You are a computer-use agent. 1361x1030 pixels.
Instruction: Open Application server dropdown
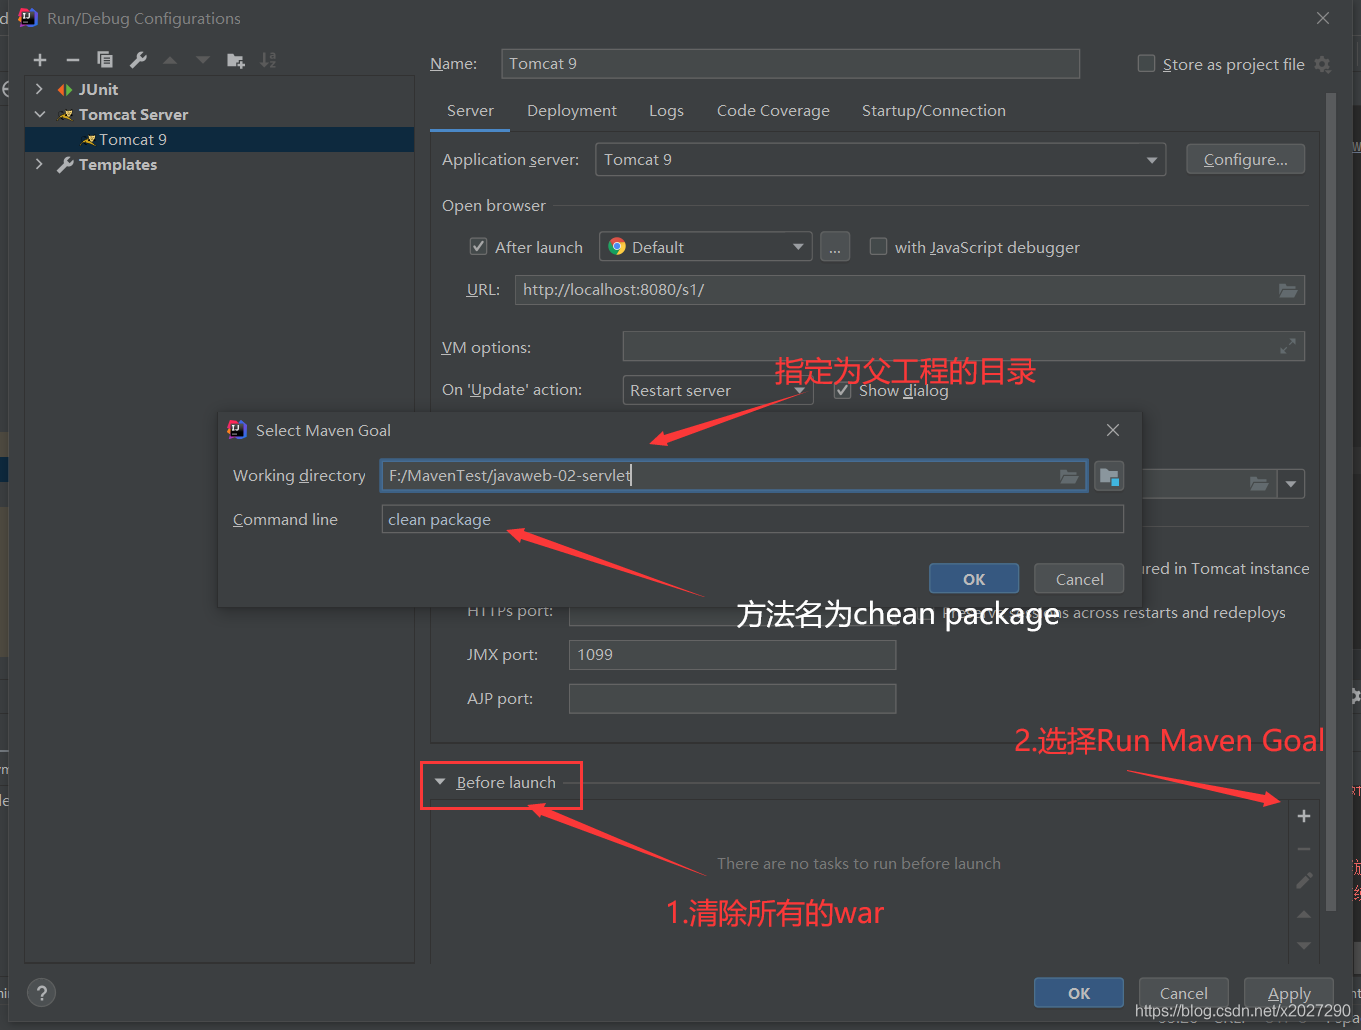coord(881,160)
